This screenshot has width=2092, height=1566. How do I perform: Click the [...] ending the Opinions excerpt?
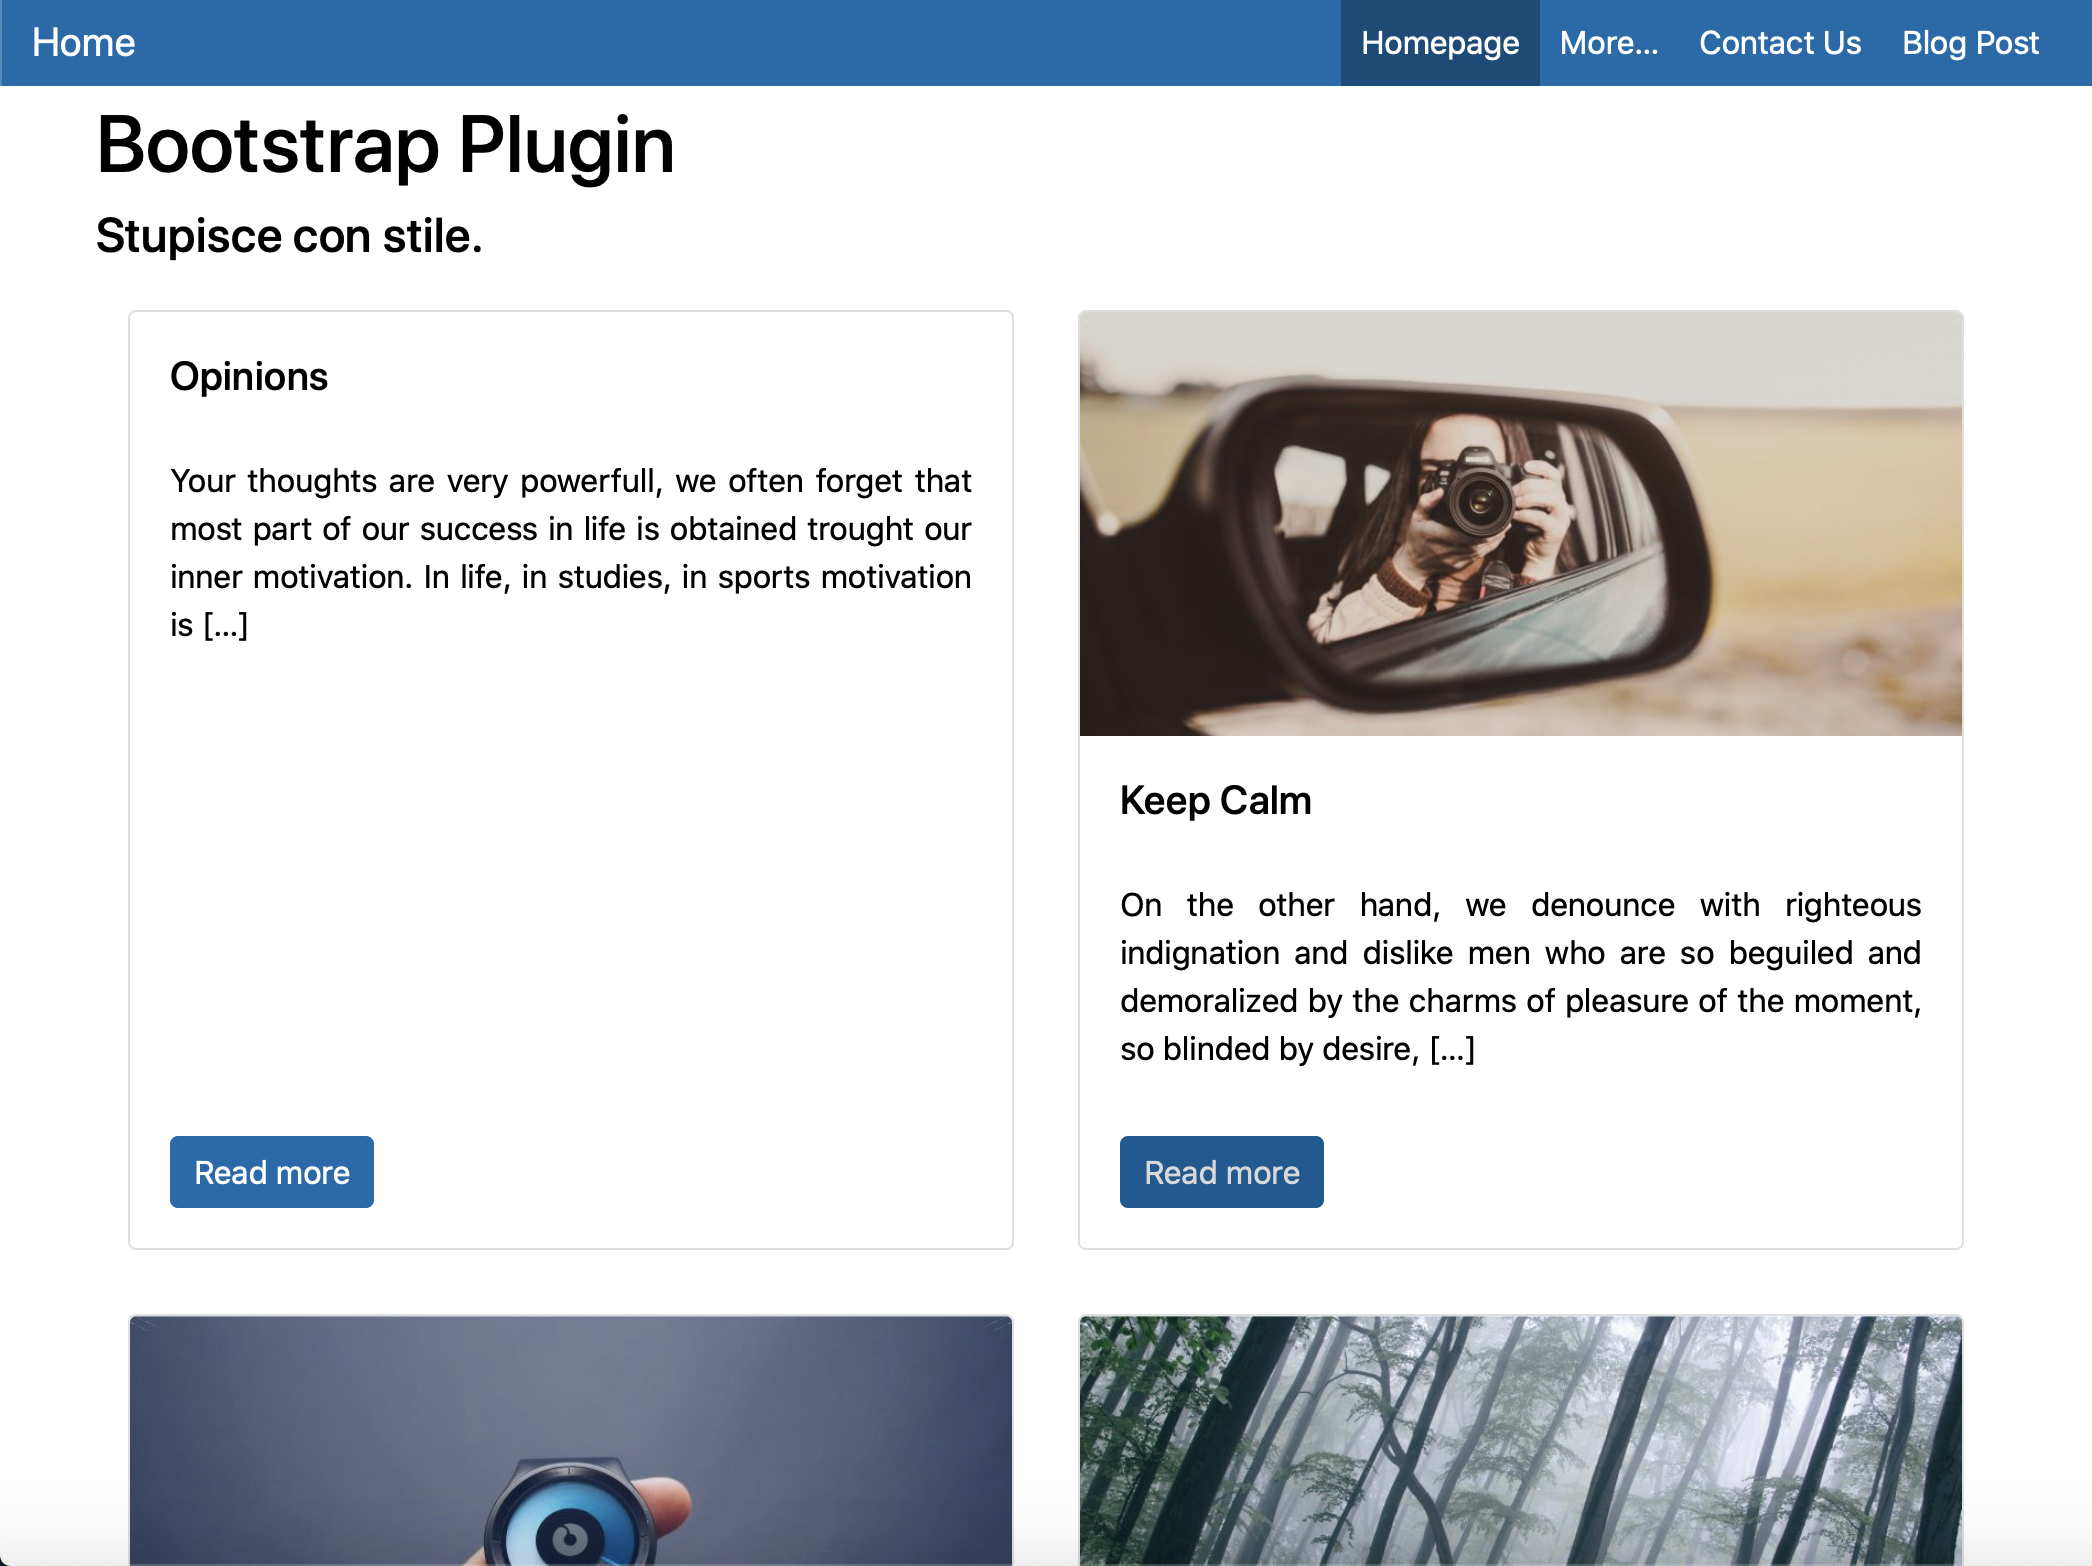226,626
